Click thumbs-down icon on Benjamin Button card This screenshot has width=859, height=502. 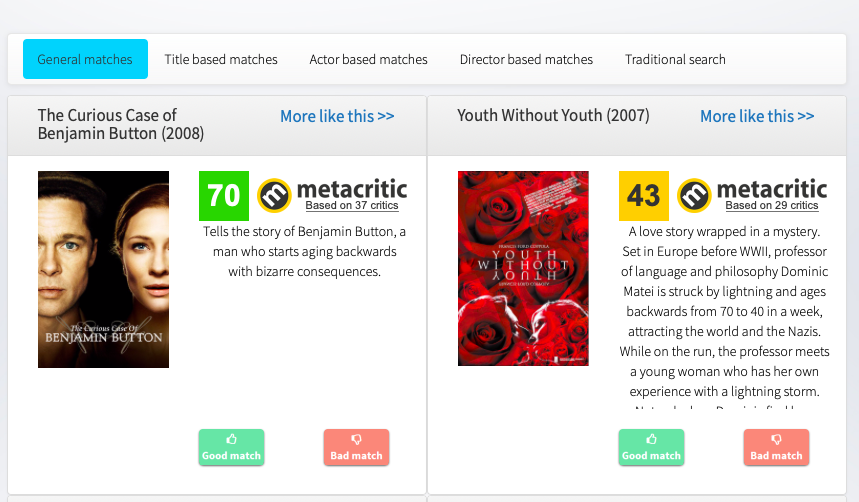tap(356, 439)
